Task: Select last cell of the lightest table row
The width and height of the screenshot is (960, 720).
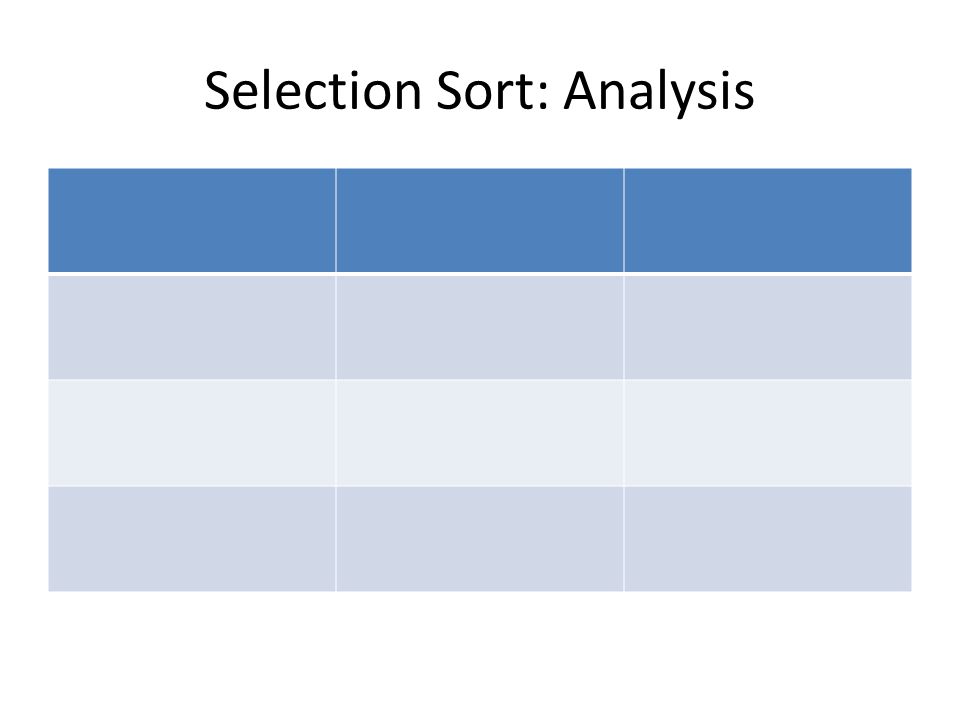Action: click(768, 433)
